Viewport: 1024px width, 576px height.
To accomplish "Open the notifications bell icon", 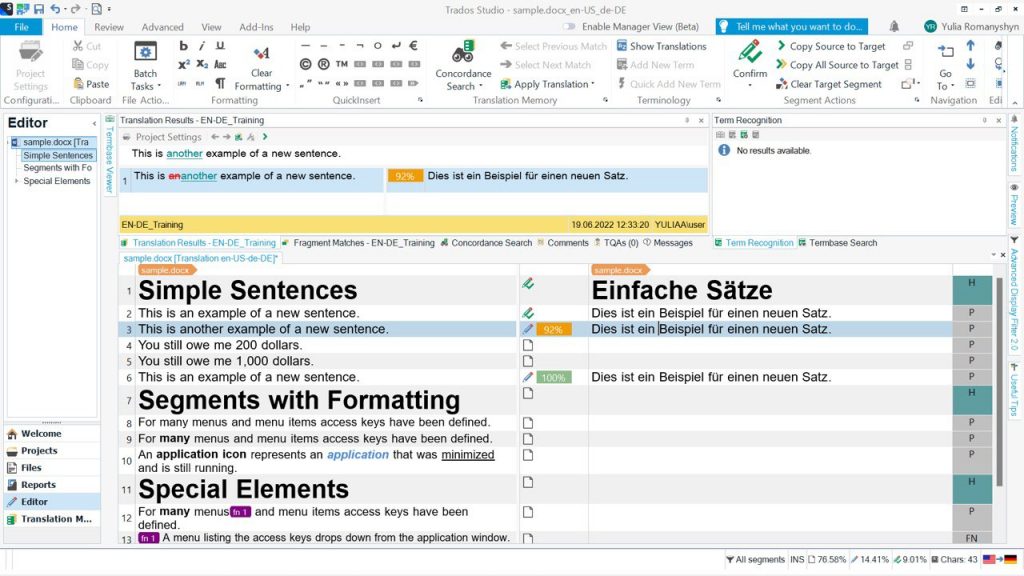I will click(894, 26).
